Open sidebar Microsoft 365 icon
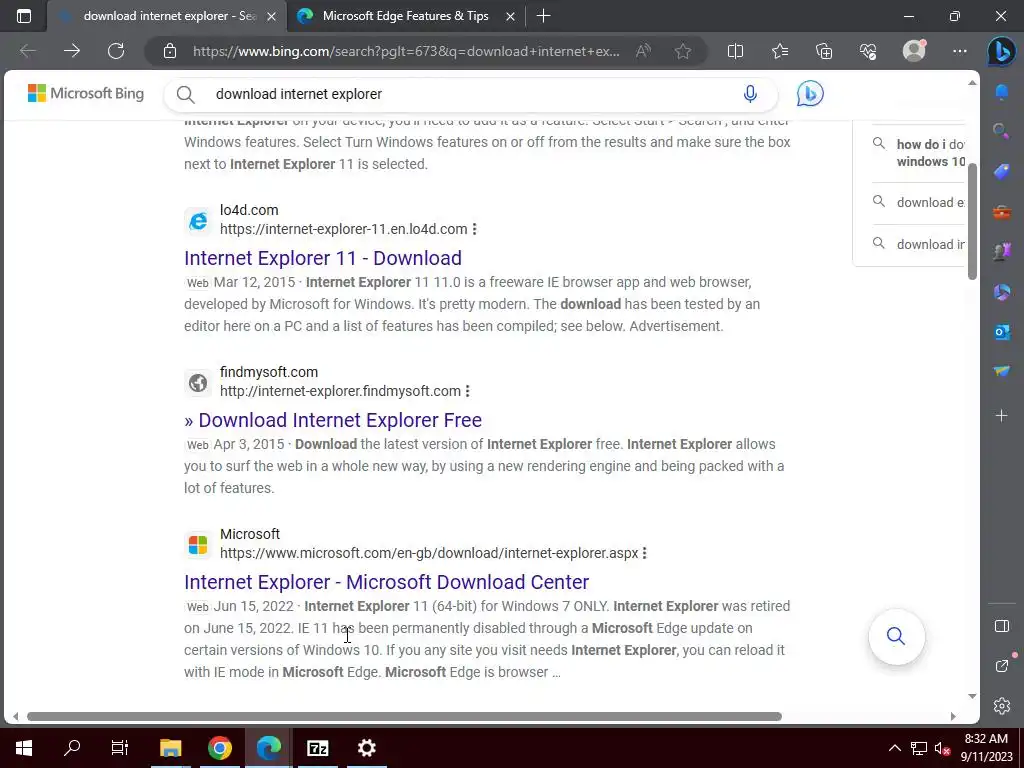Viewport: 1024px width, 768px height. (1002, 292)
